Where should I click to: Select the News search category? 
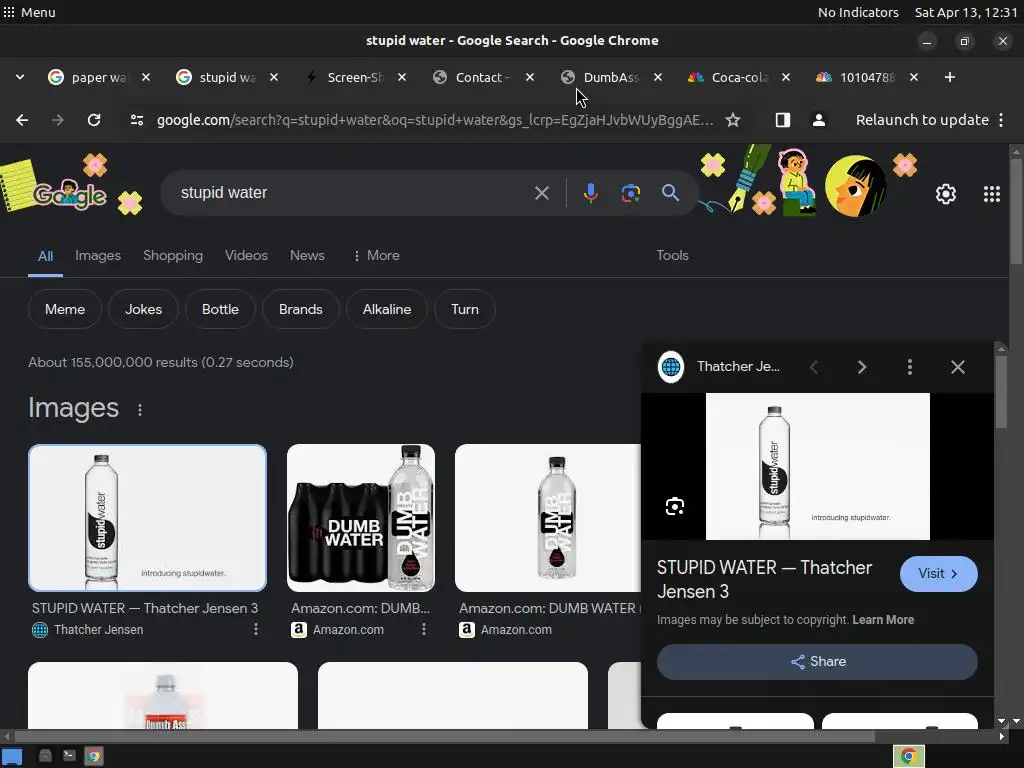point(307,255)
